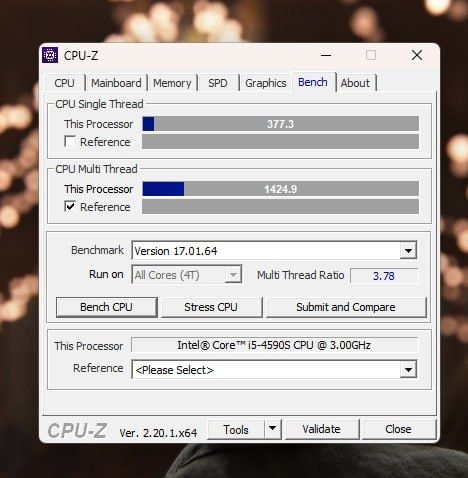The image size is (468, 478).
Task: Minimize the CPU-Z window
Action: click(x=326, y=55)
